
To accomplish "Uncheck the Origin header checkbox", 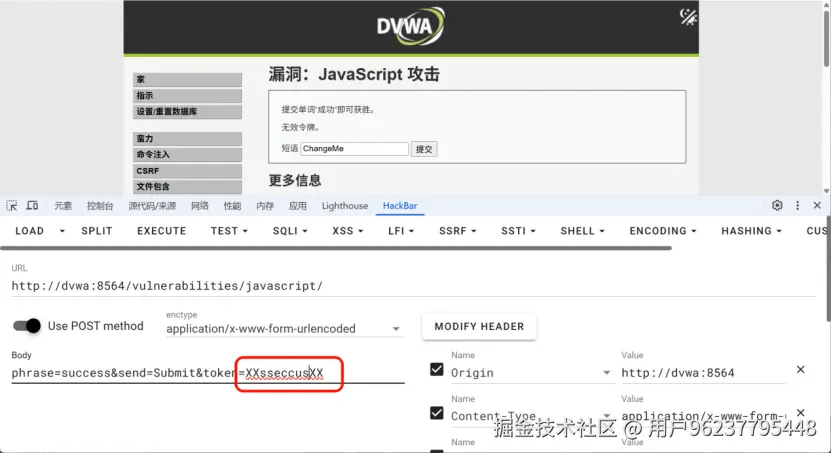I will click(x=437, y=369).
